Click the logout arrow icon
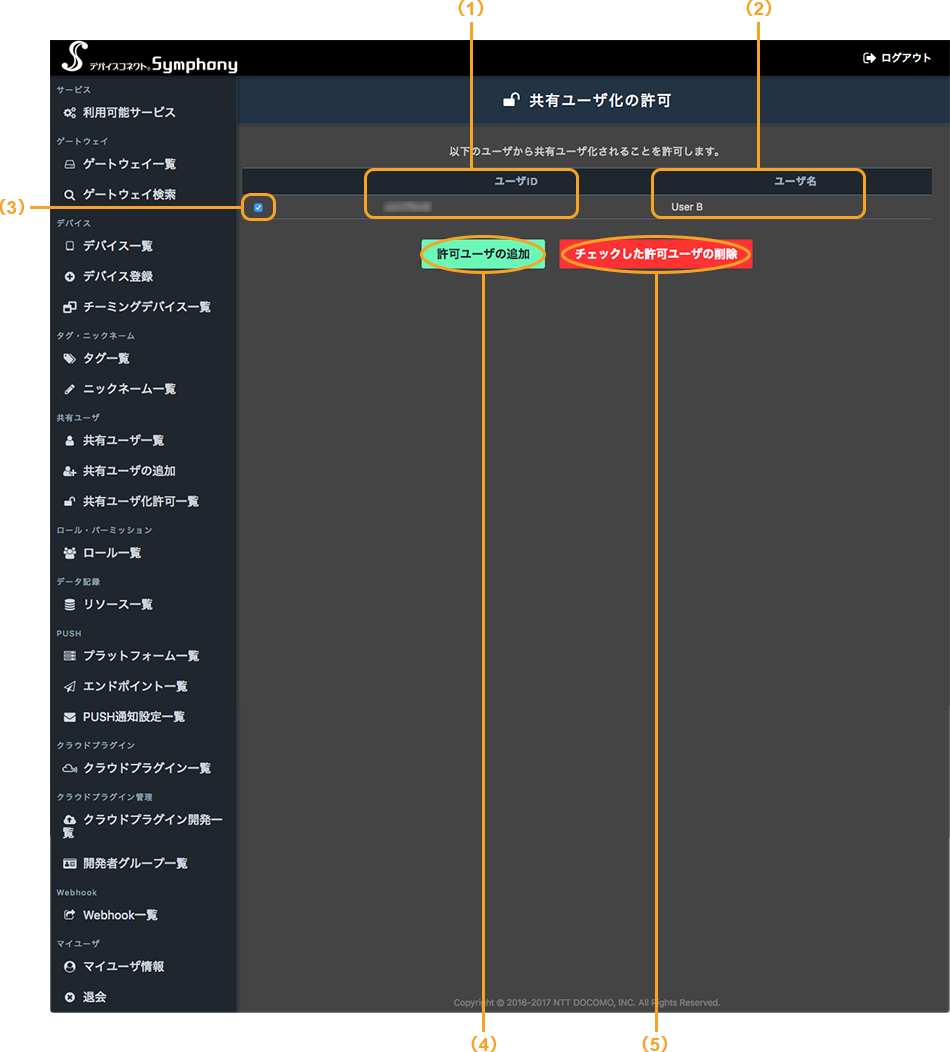 [869, 58]
